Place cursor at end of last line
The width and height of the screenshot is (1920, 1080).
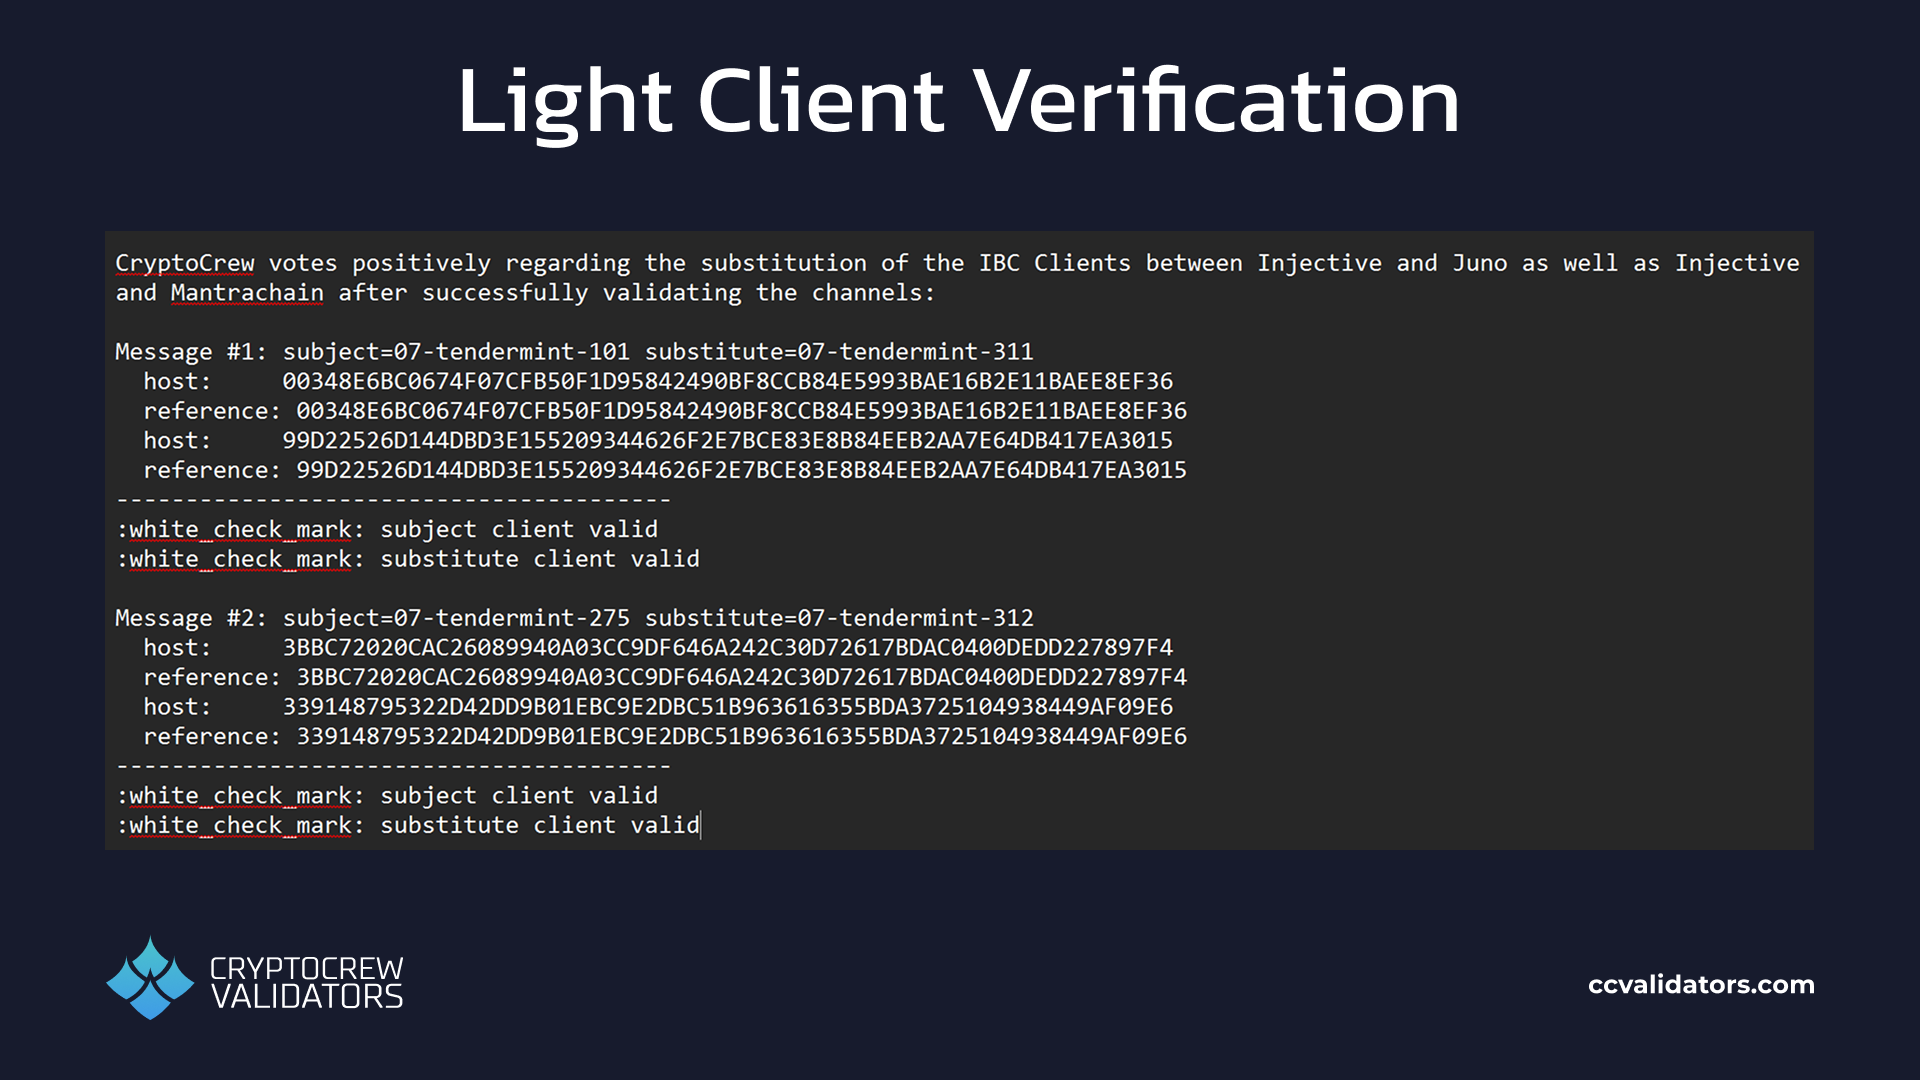701,825
